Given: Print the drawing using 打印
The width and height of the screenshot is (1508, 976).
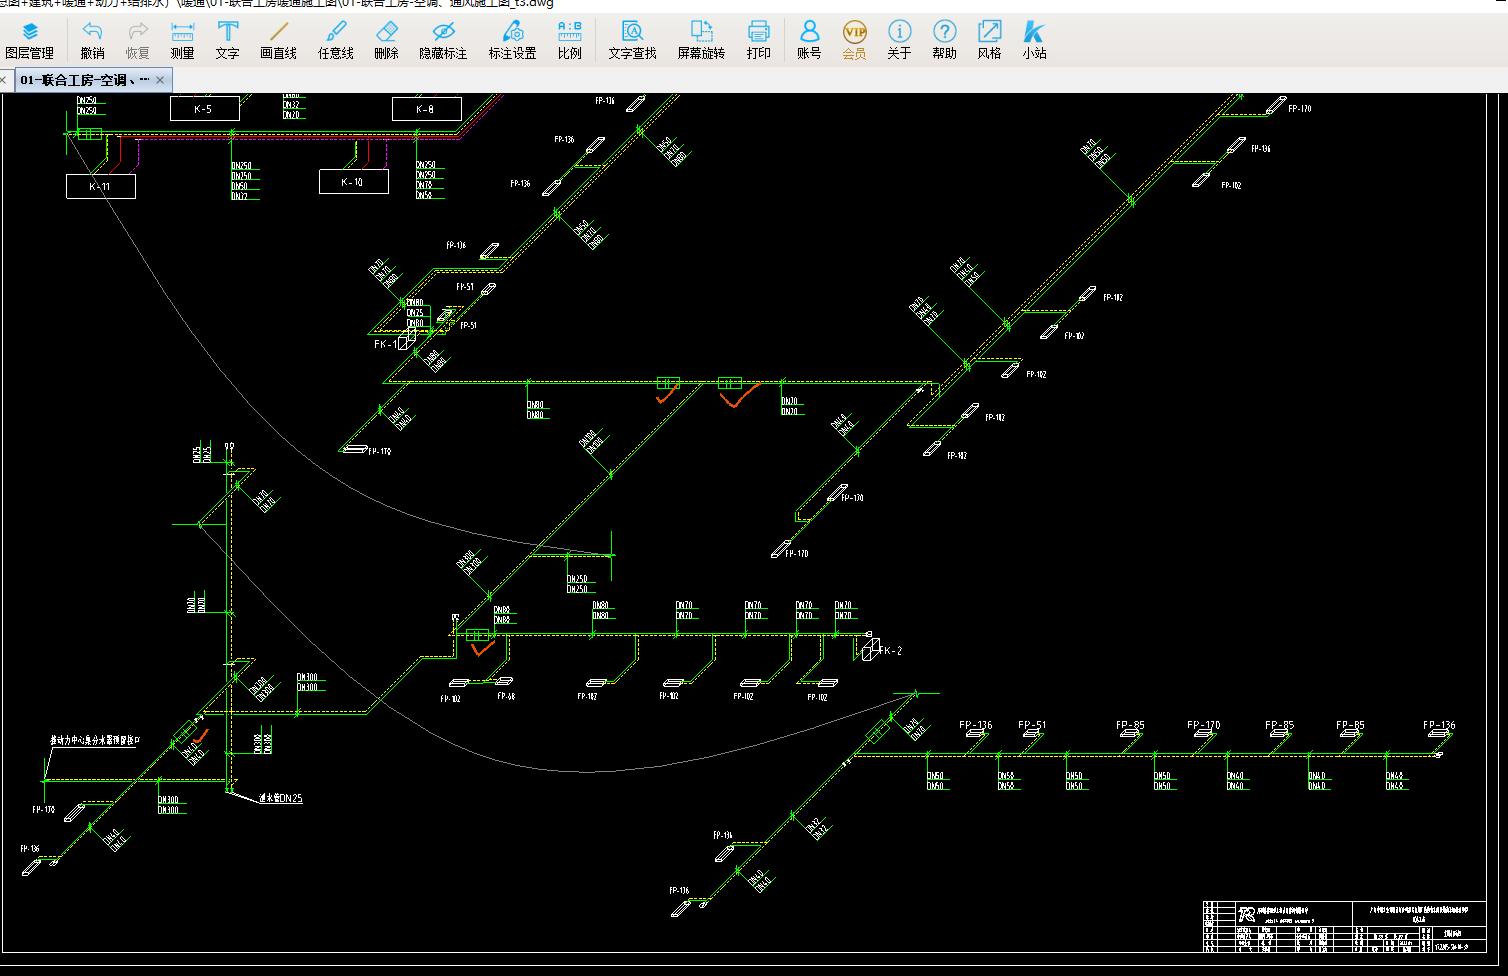Looking at the screenshot, I should click(758, 40).
